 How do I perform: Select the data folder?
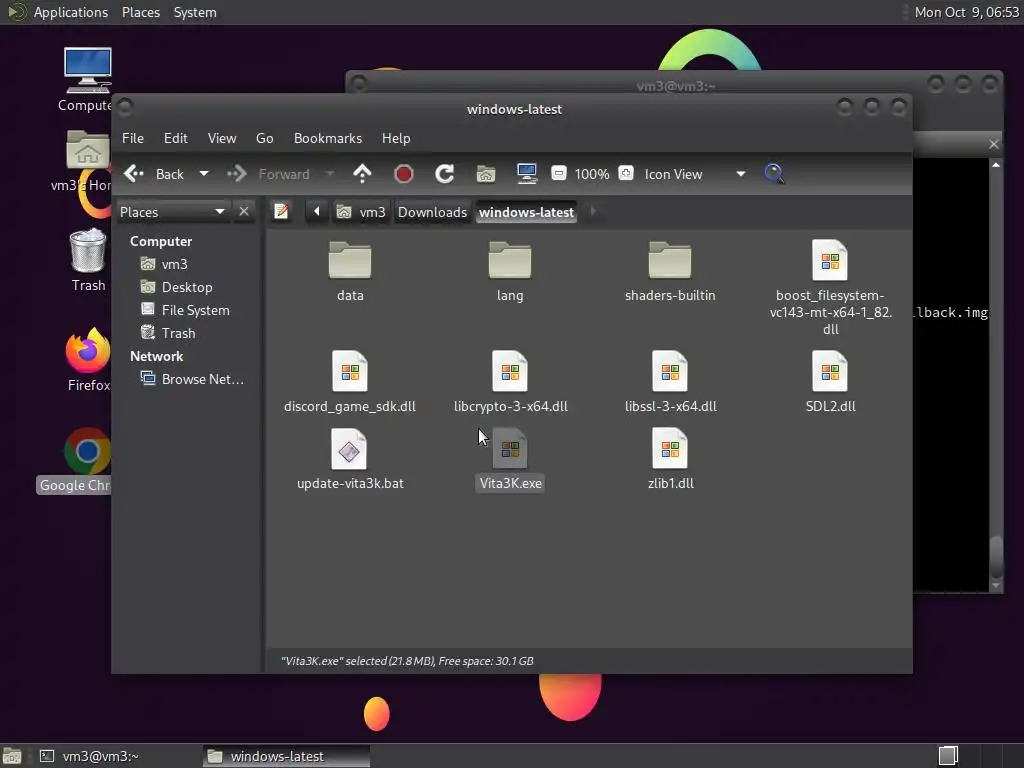(350, 270)
